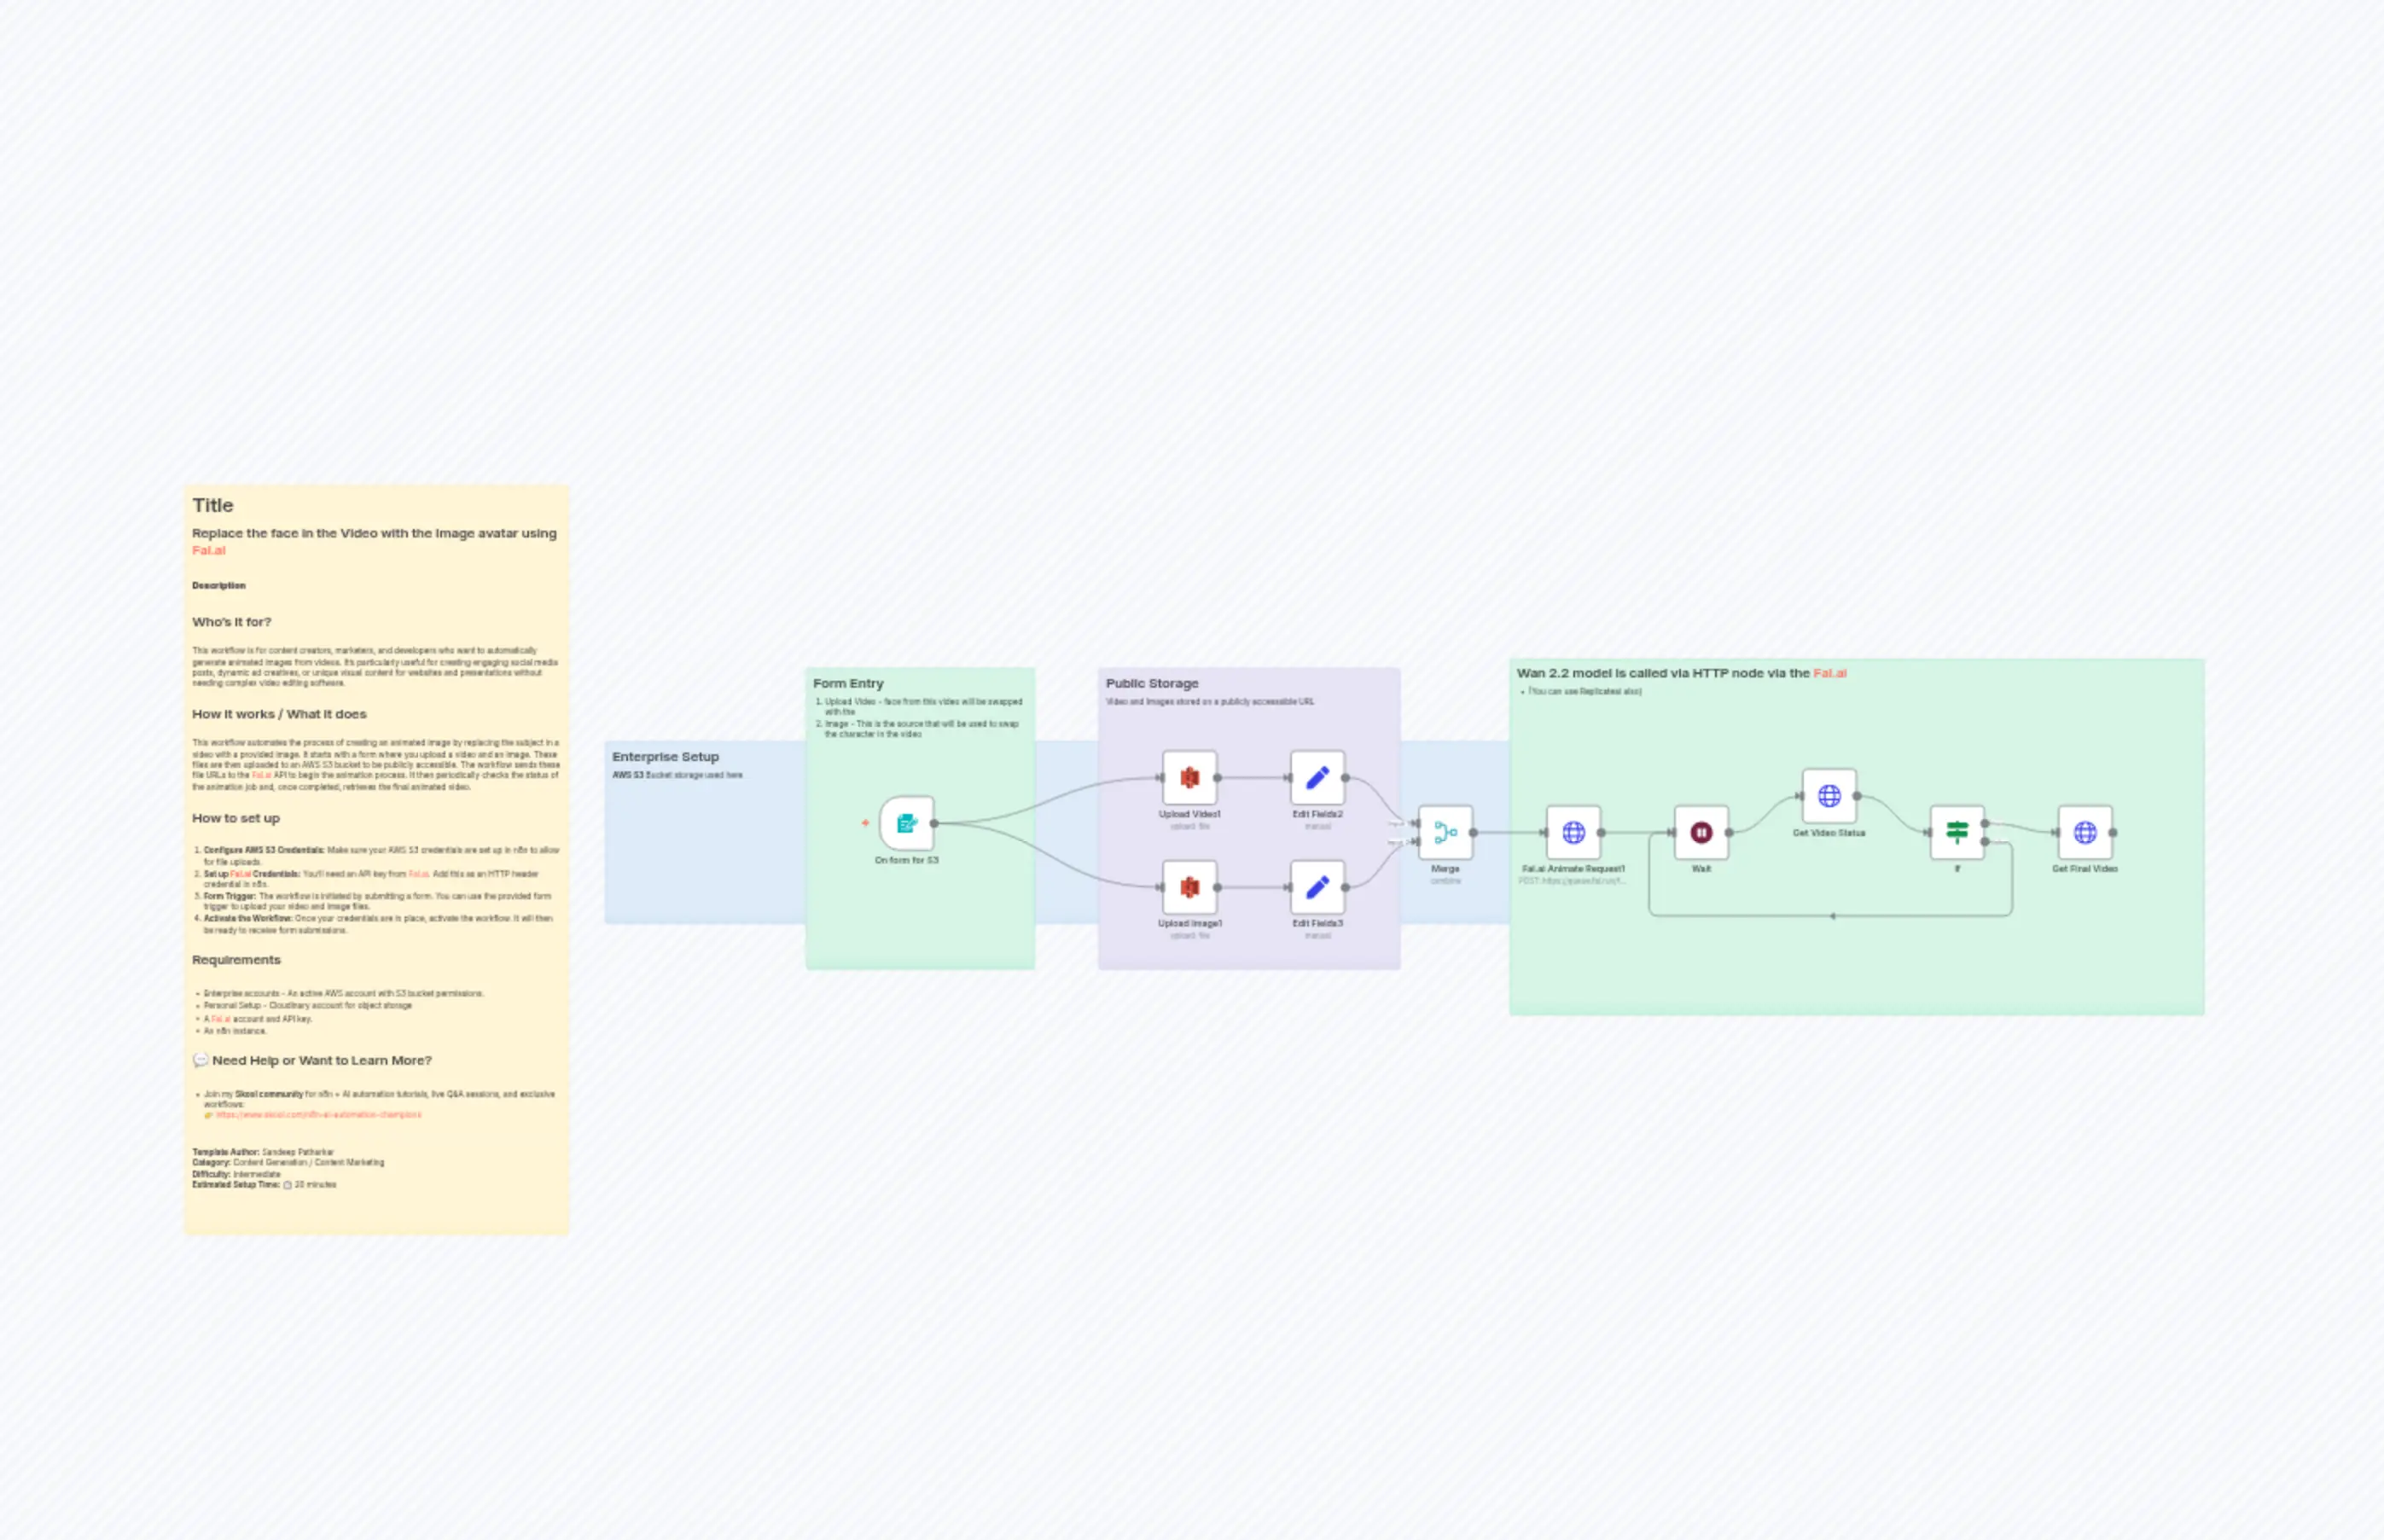Select the yellow Title description sticky note
2384x1540 pixels.
(x=377, y=860)
